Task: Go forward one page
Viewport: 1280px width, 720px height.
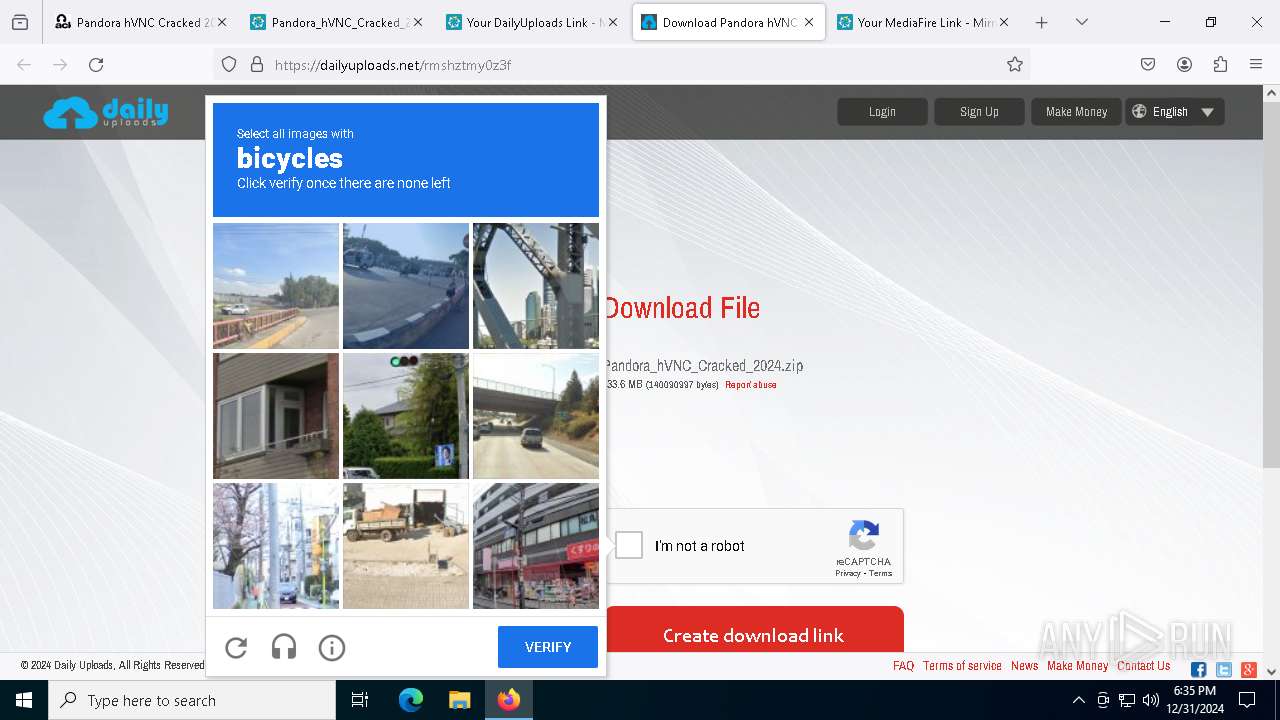Action: click(60, 64)
